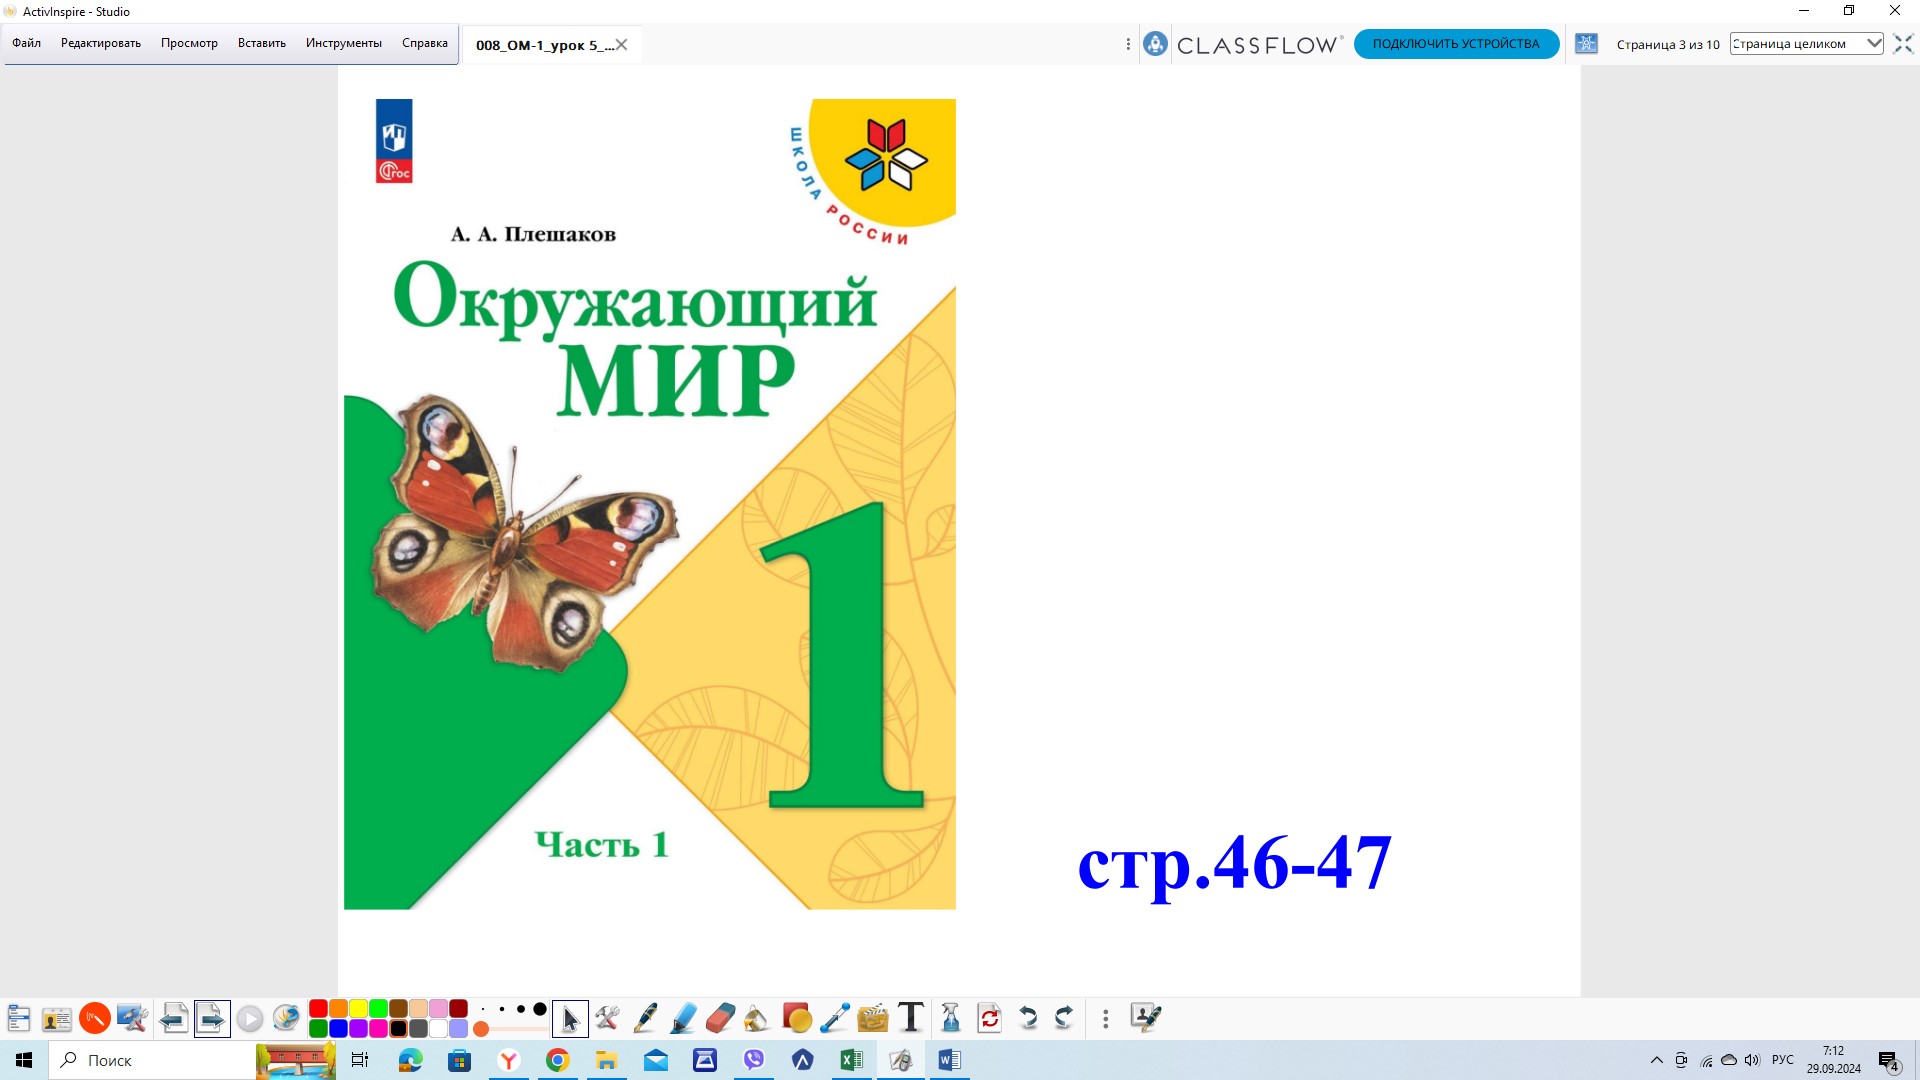The image size is (1920, 1080).
Task: Switch profile with the ID card icon
Action: coord(57,1019)
